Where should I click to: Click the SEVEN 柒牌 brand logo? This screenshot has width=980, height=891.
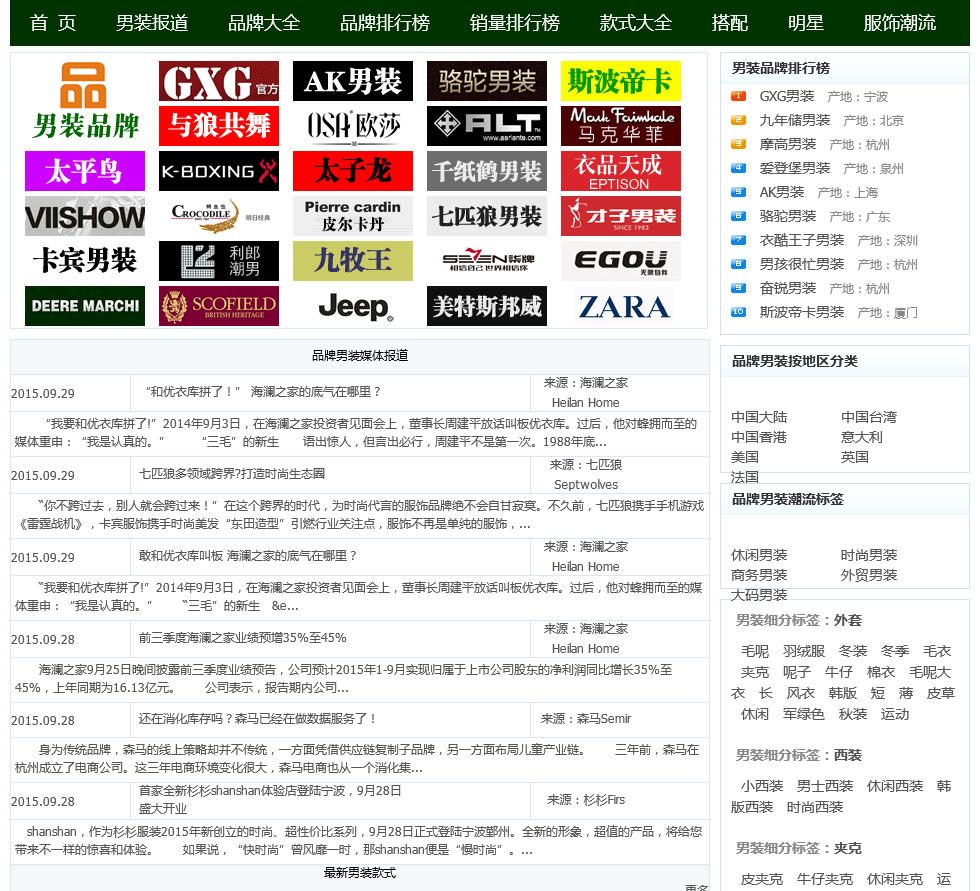[487, 261]
